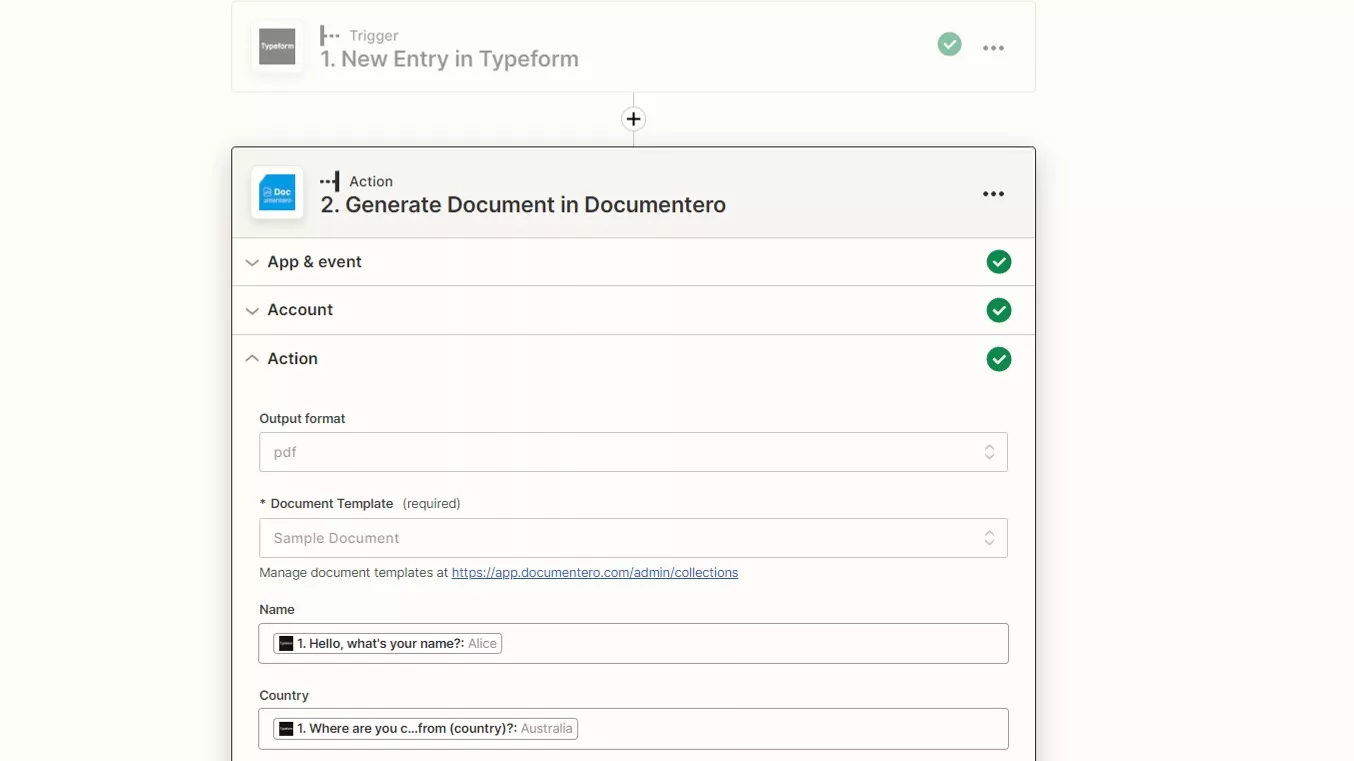Click the plus icon to add a step
Screen dimensions: 1354x761
pyautogui.click(x=633, y=119)
